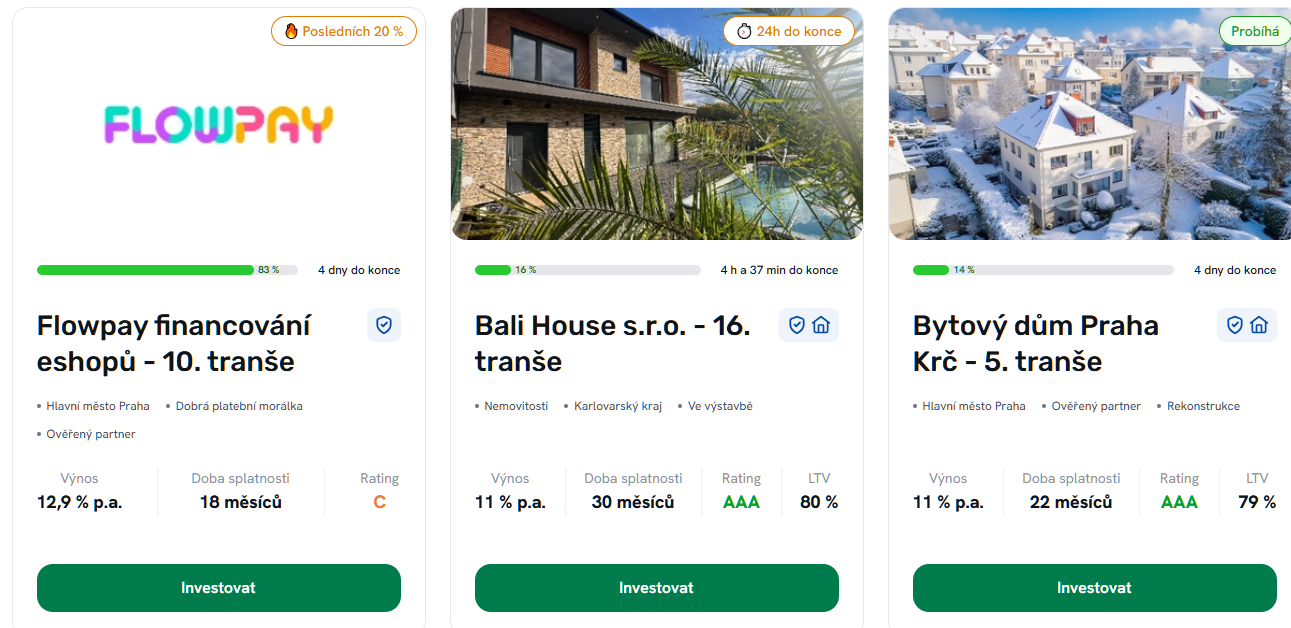Click shield icon on Flowpay card
Screen dimensions: 1291x628
coord(384,325)
